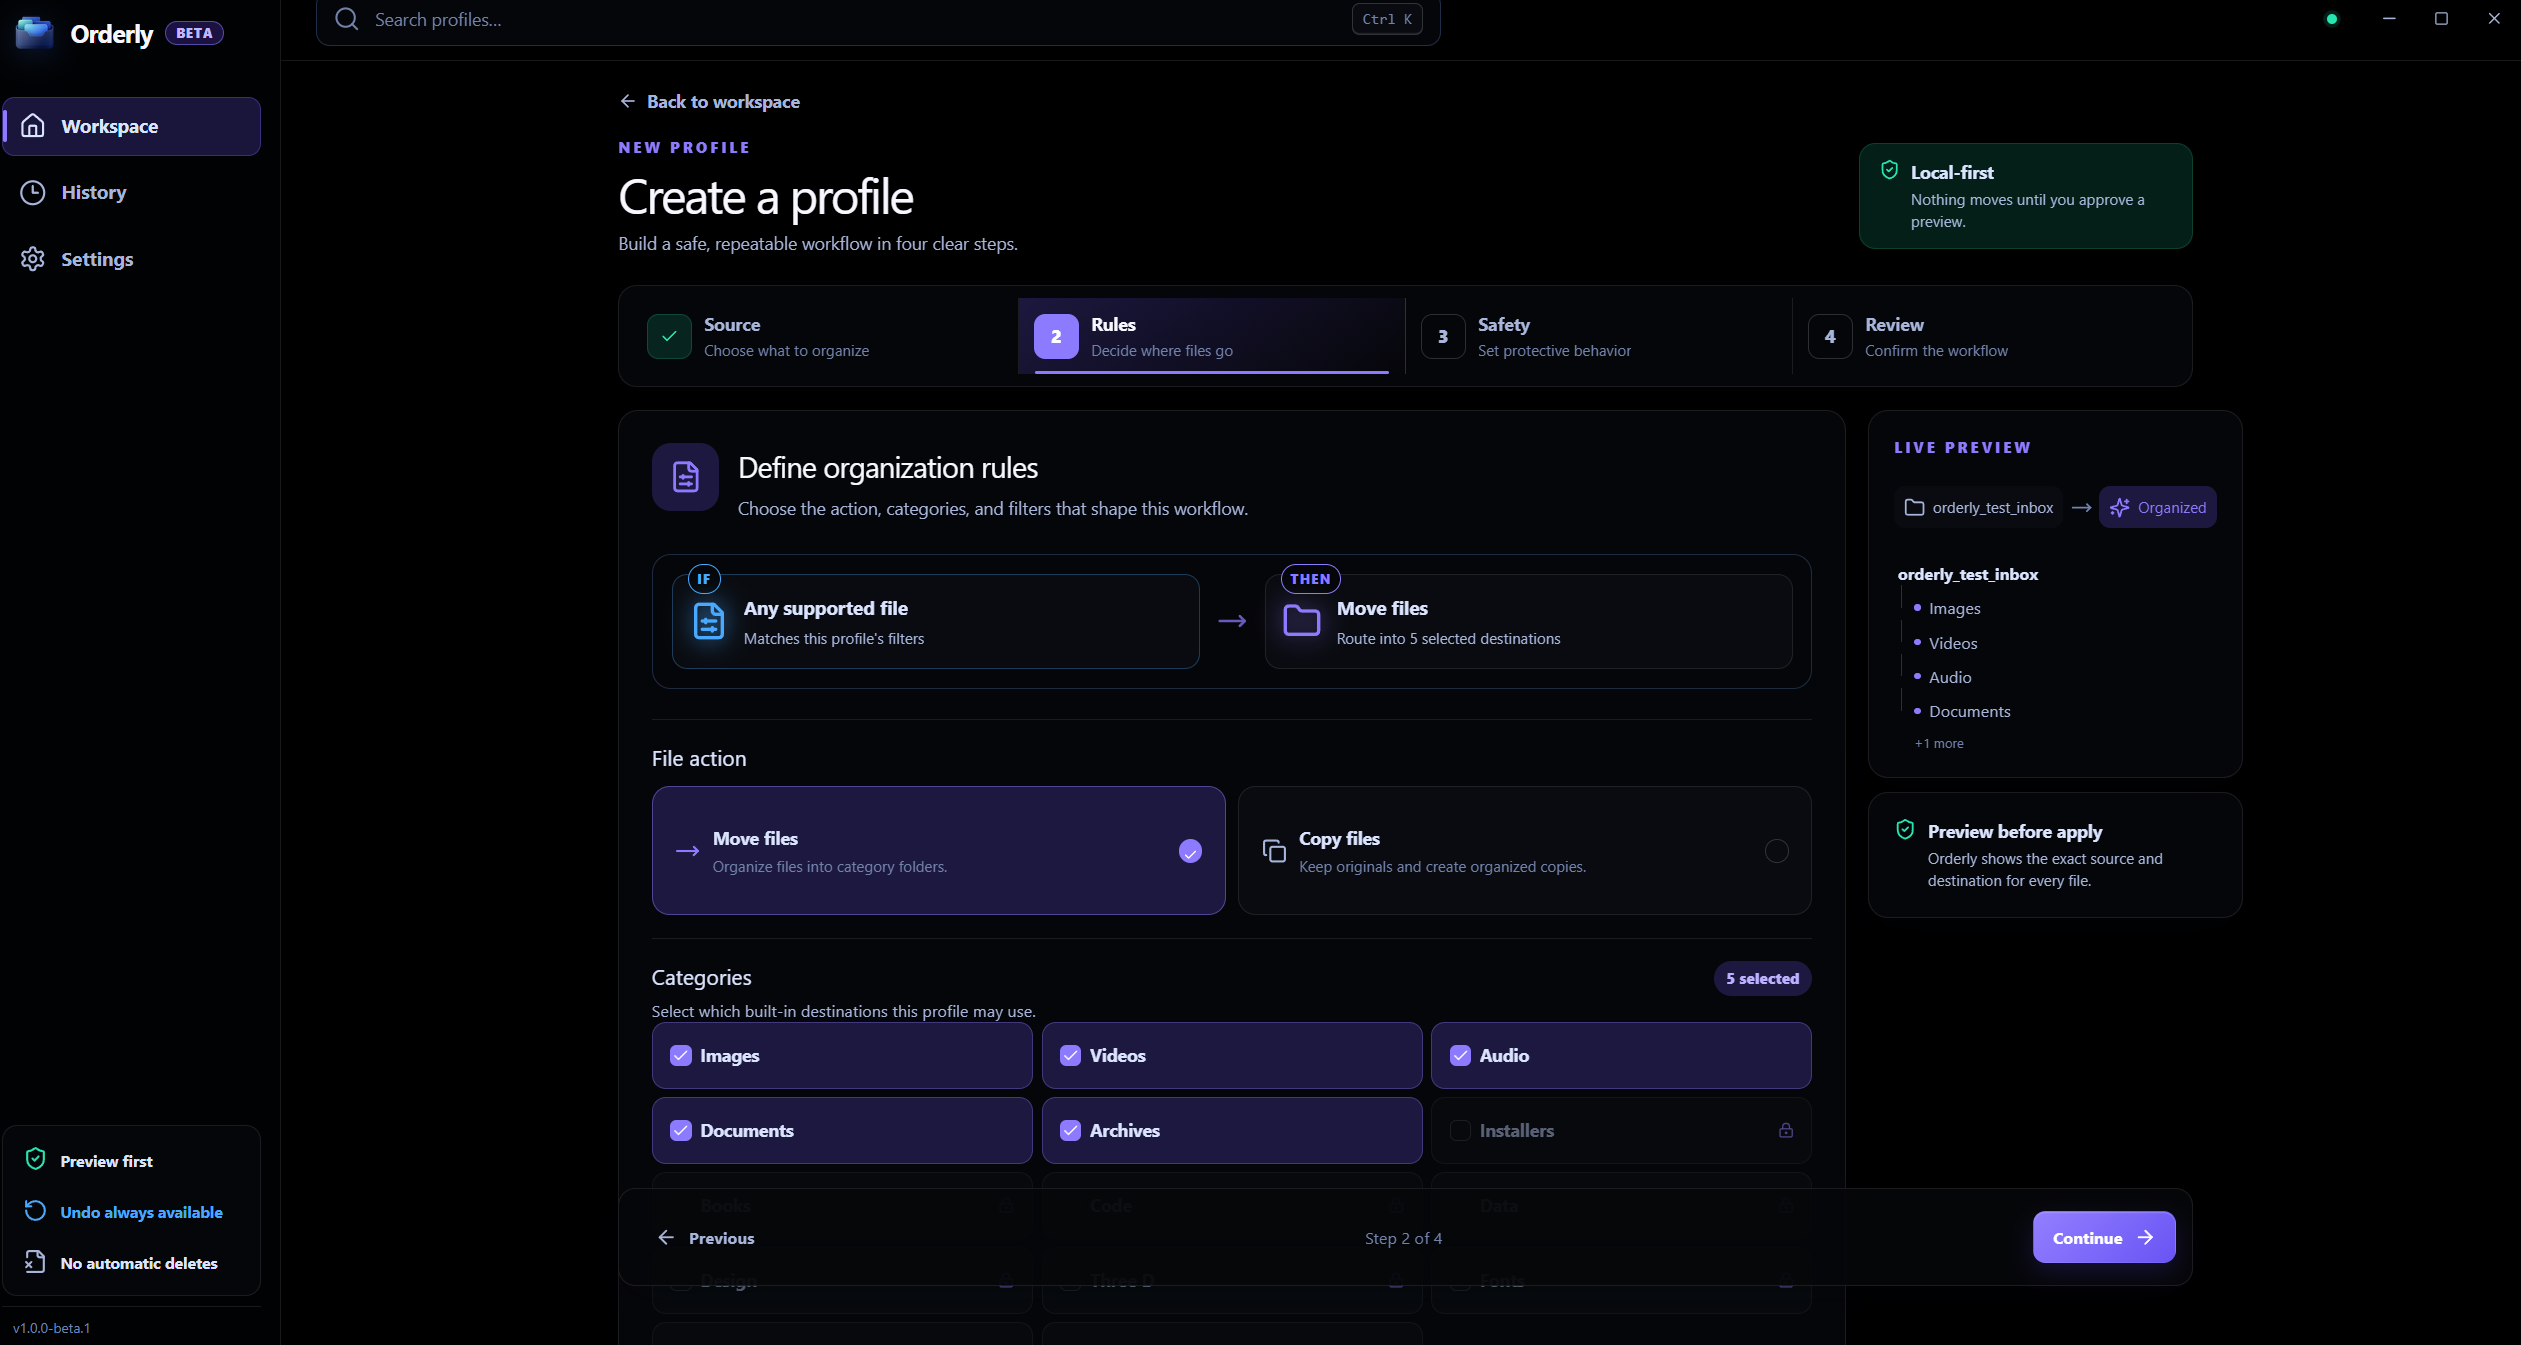Screen dimensions: 2521x1345
Task: Select the Move files action radio
Action: (1190, 851)
